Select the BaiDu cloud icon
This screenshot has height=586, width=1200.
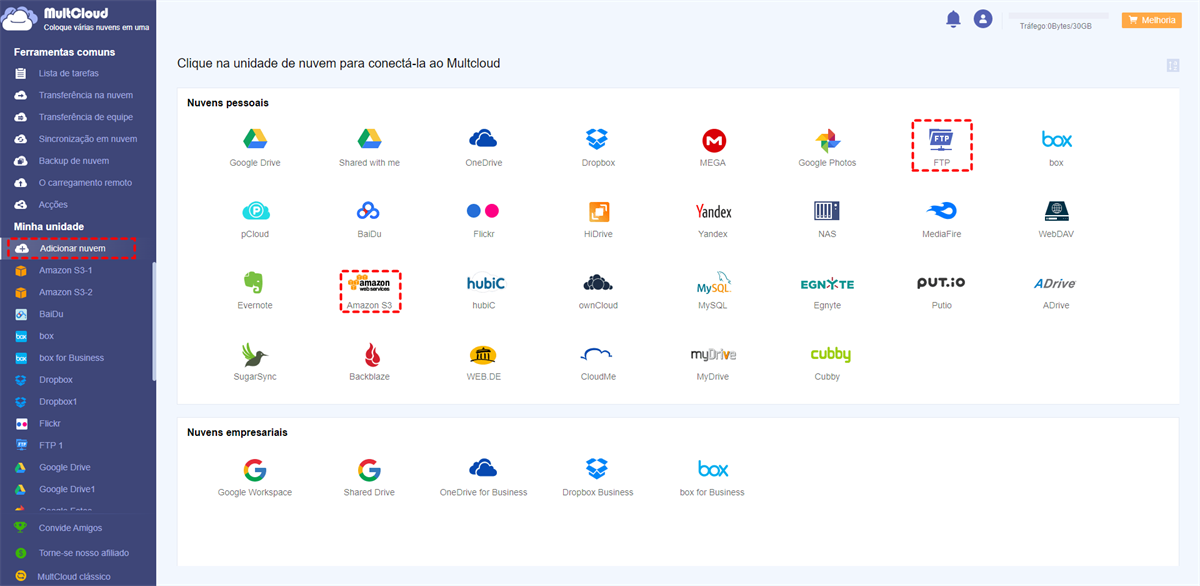369,211
